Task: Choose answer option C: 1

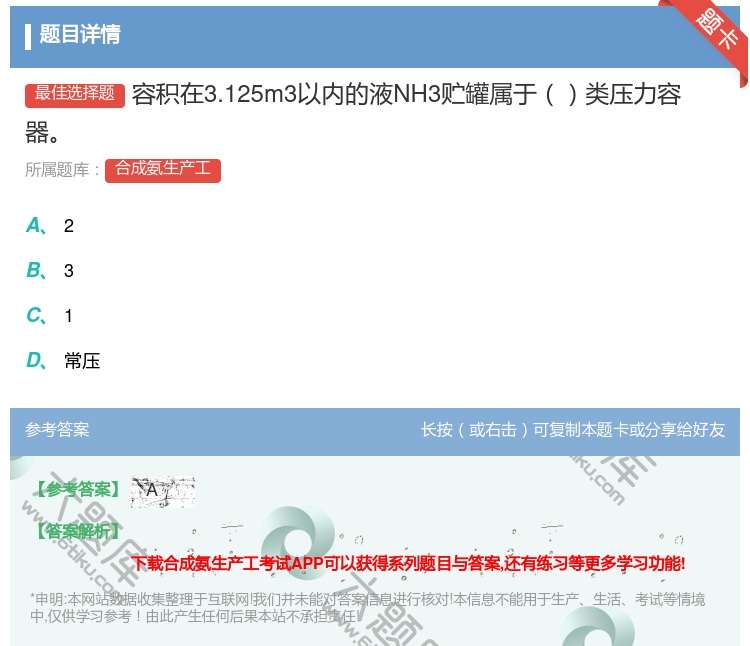Action: 49,316
